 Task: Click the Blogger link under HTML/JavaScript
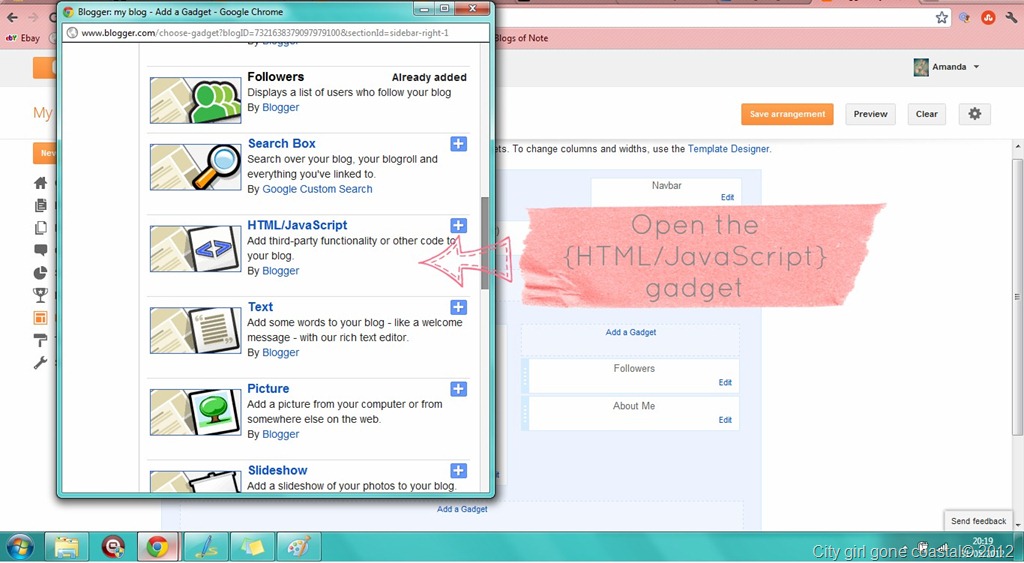[281, 270]
